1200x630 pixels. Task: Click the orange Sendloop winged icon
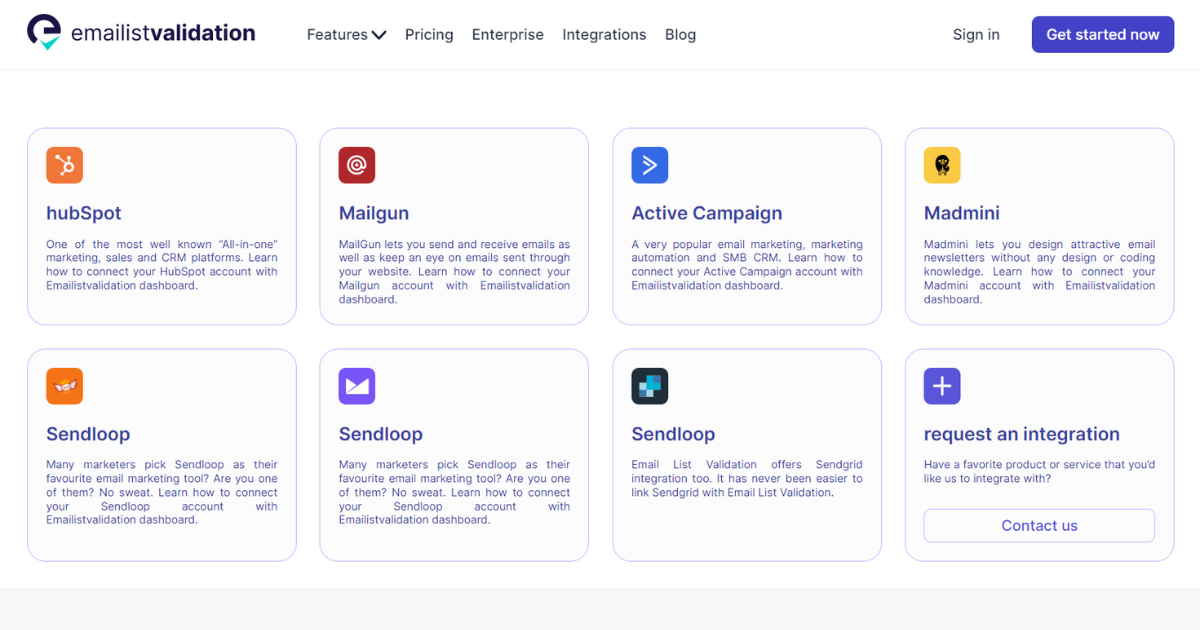point(64,386)
